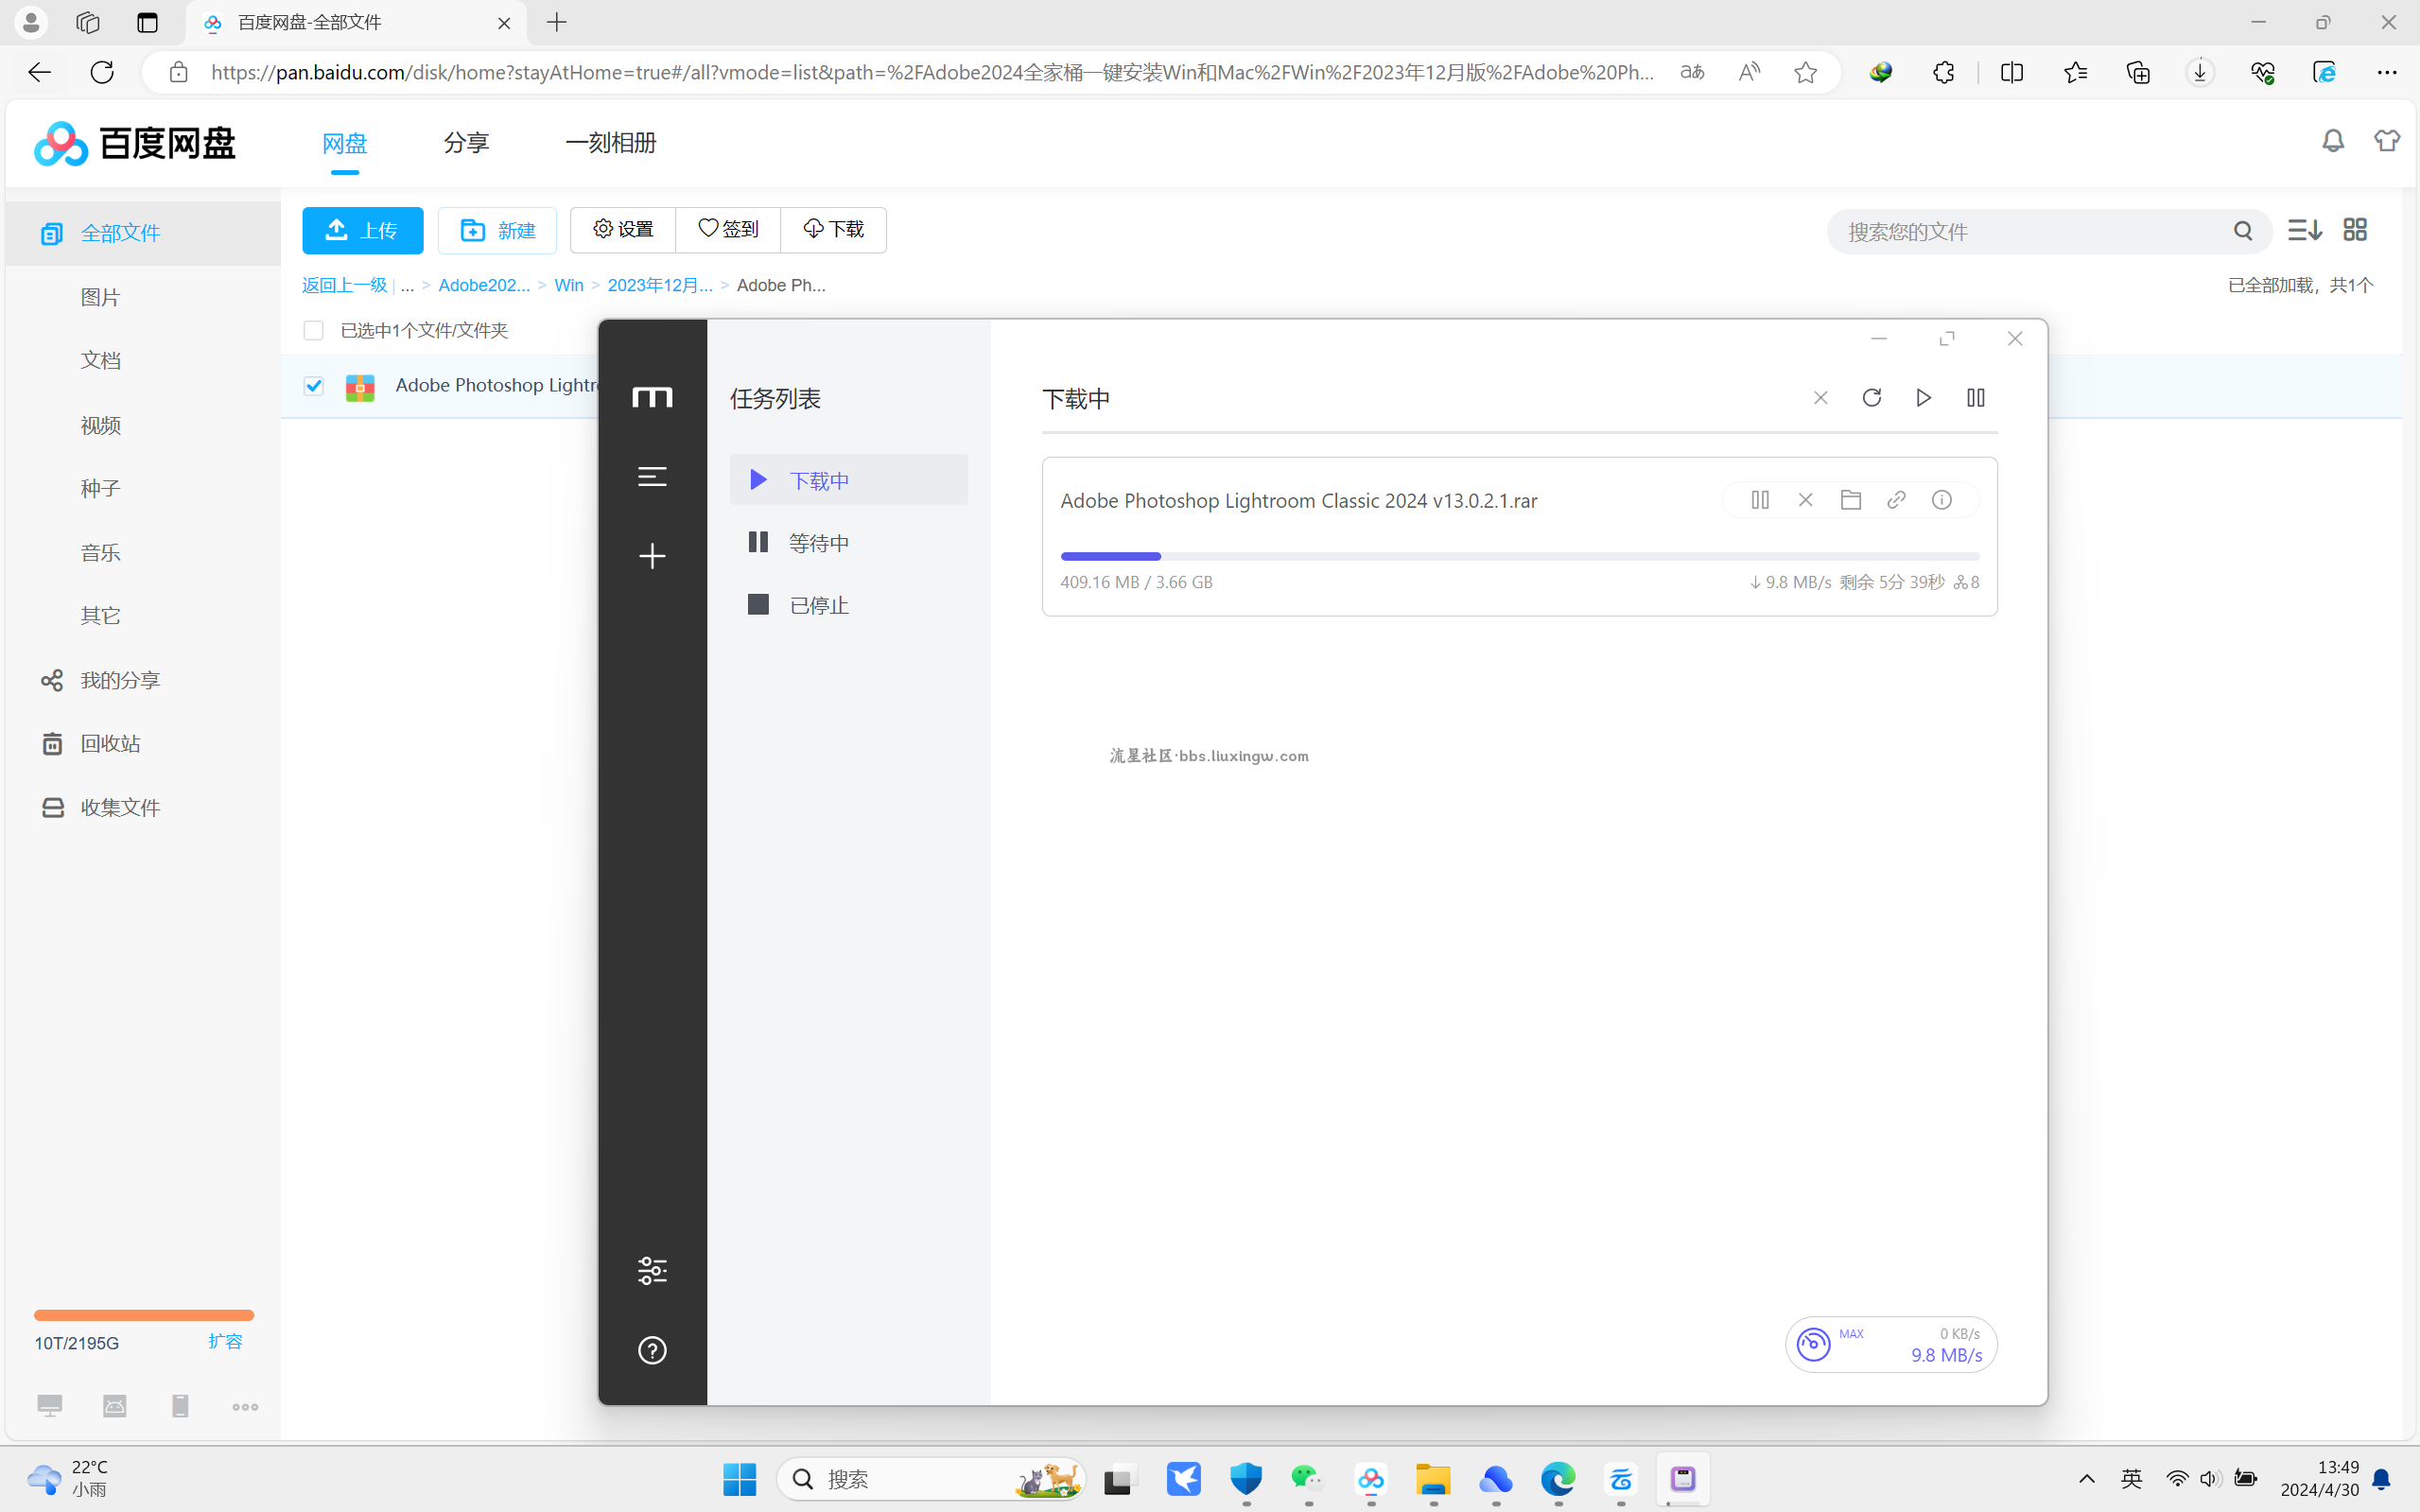The image size is (2420, 1512).
Task: Open Windows Start menu
Action: click(739, 1478)
